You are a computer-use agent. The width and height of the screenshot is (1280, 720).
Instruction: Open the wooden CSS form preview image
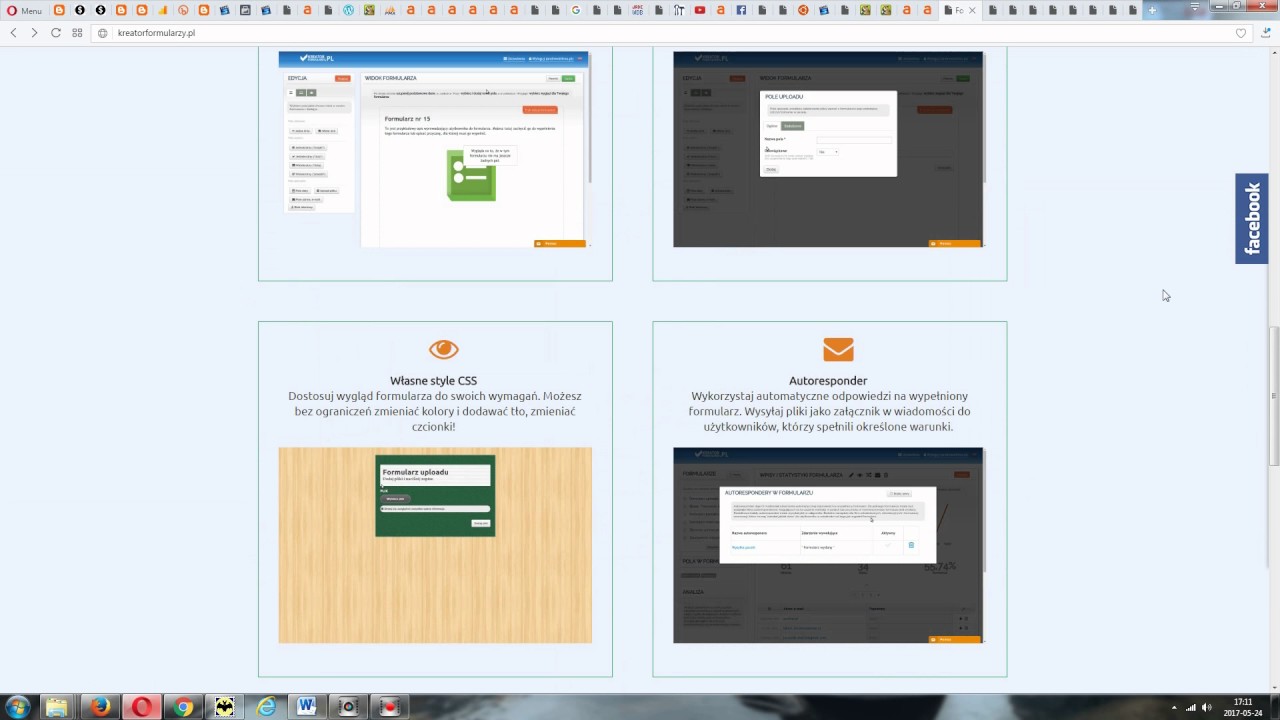tap(435, 545)
